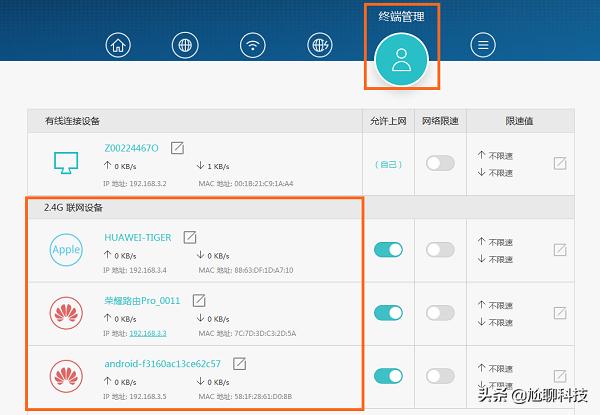Disable internet access for android-f3160ac13ce62c57
The image size is (600, 415).
pos(388,376)
